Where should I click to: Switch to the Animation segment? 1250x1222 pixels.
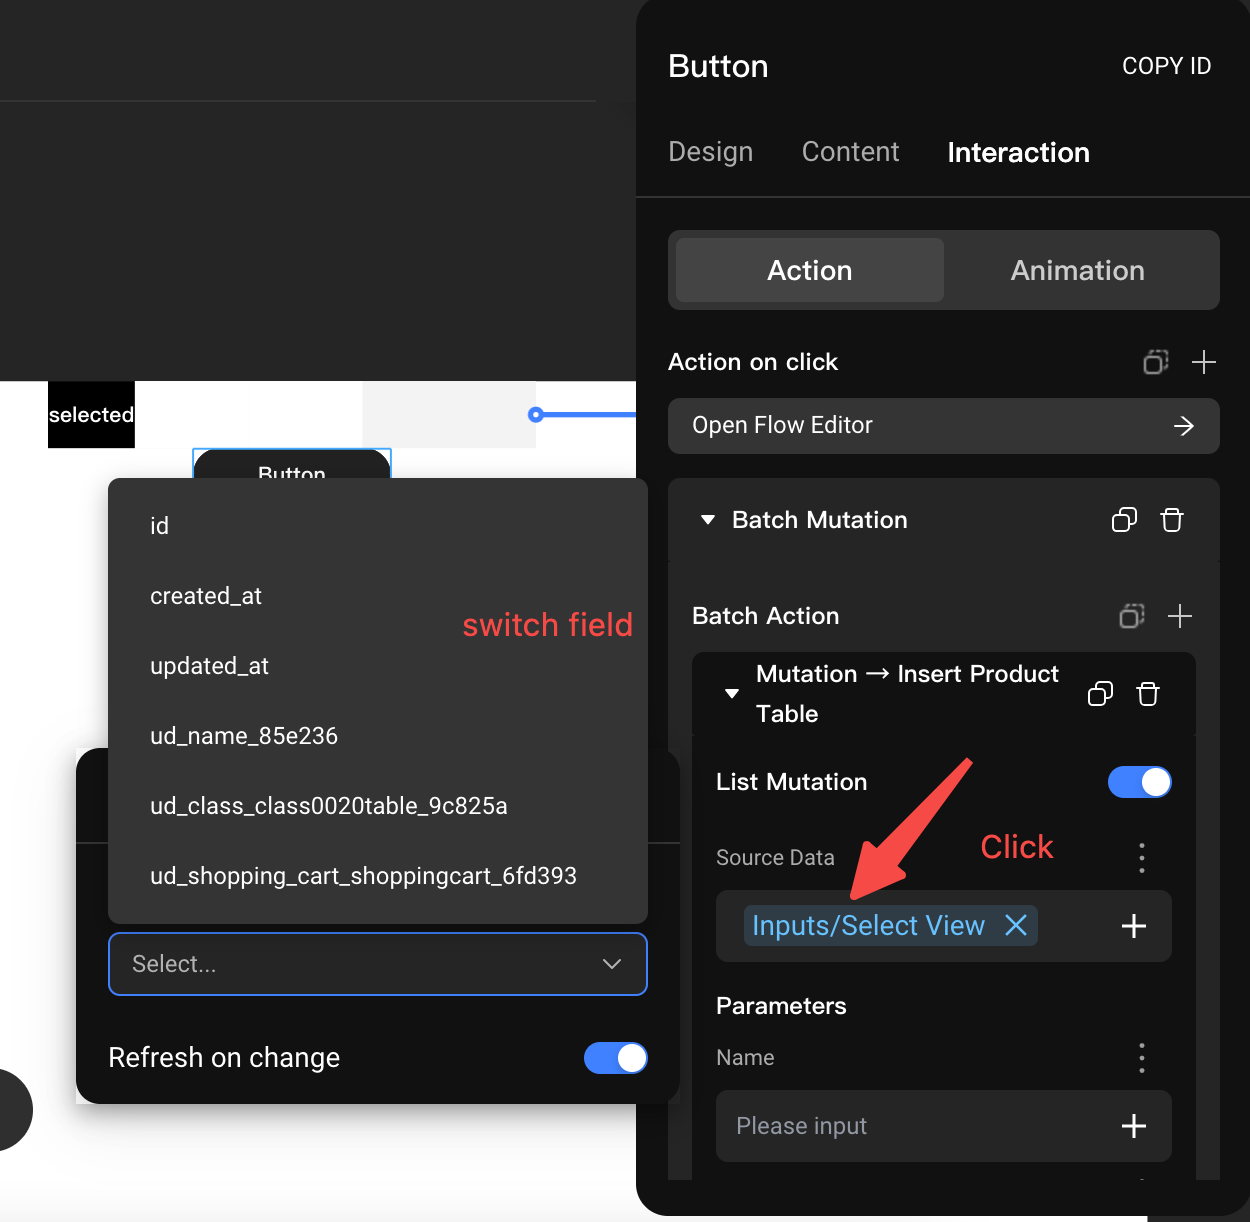point(1078,270)
